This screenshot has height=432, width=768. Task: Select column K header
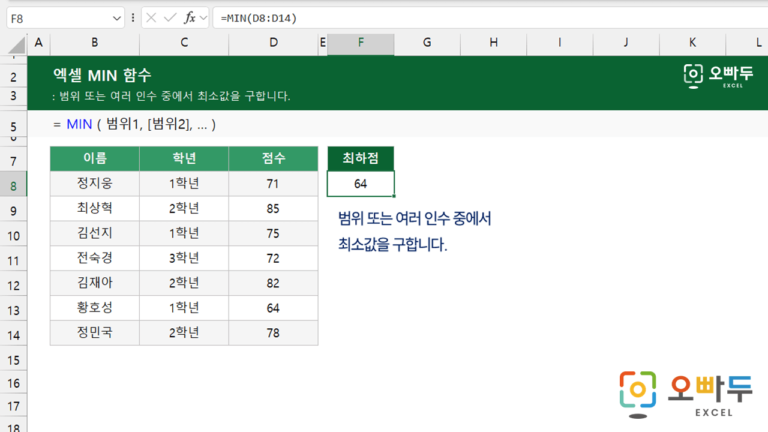click(x=692, y=43)
